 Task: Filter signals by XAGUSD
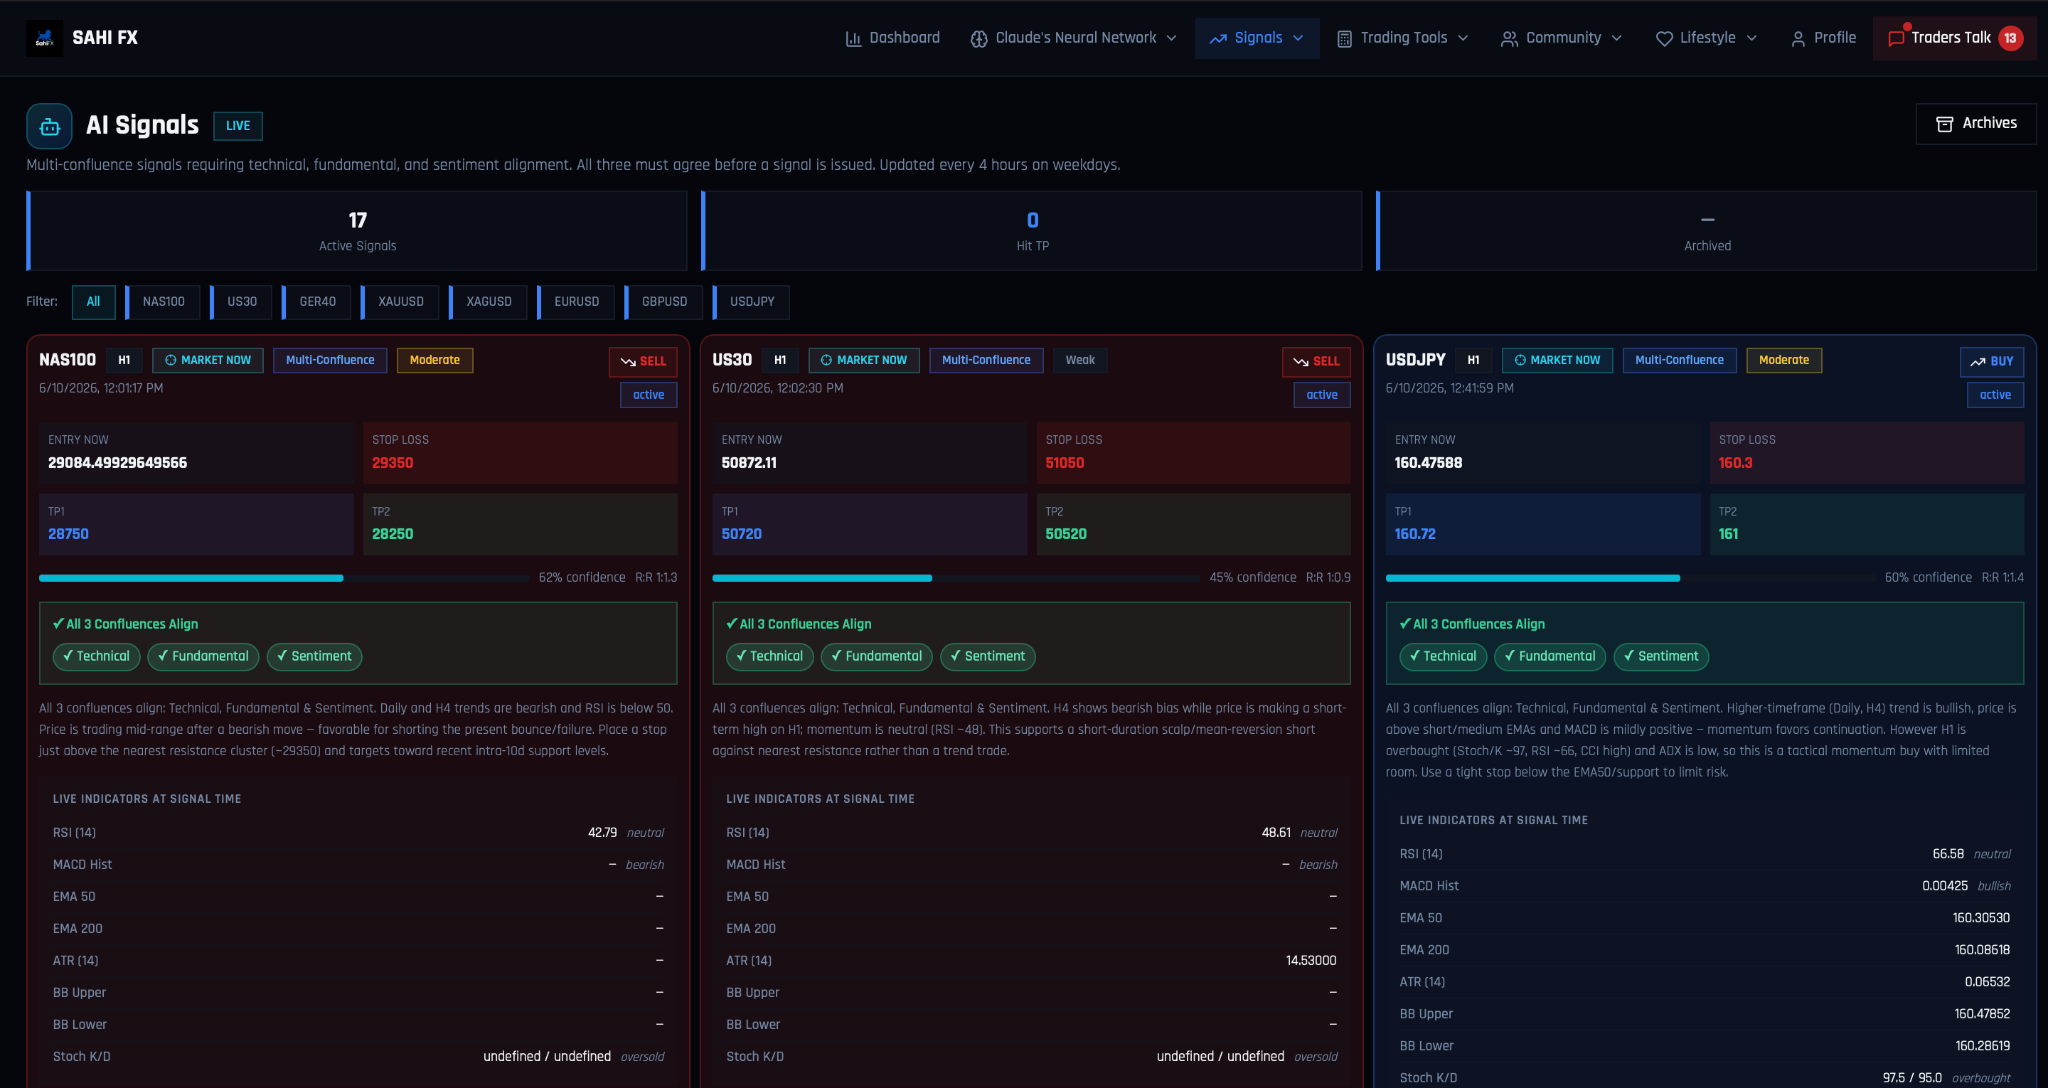[488, 302]
